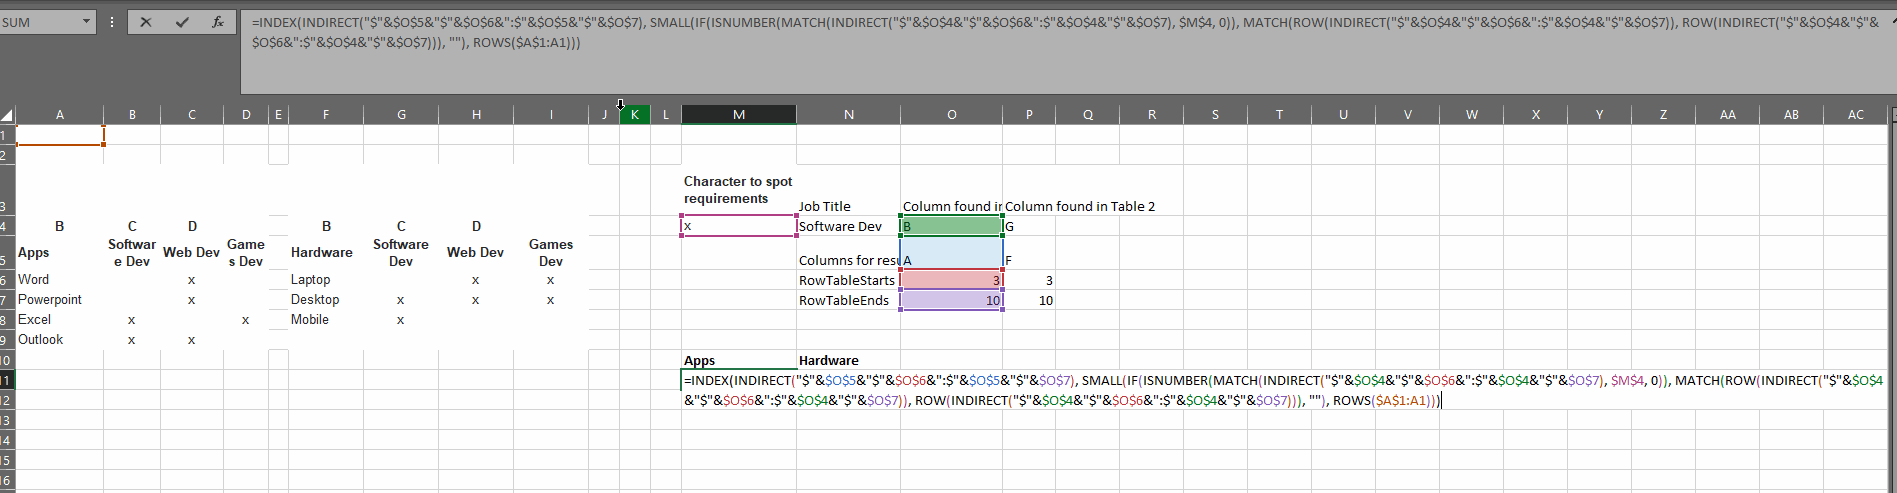Select column O header
The image size is (1897, 493).
pos(951,115)
